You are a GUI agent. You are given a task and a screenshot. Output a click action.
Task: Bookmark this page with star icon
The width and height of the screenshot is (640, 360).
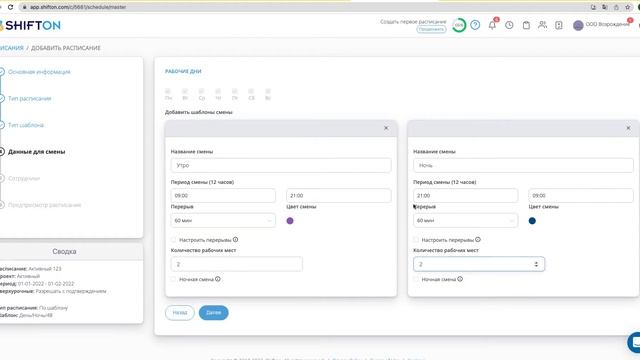tap(628, 7)
